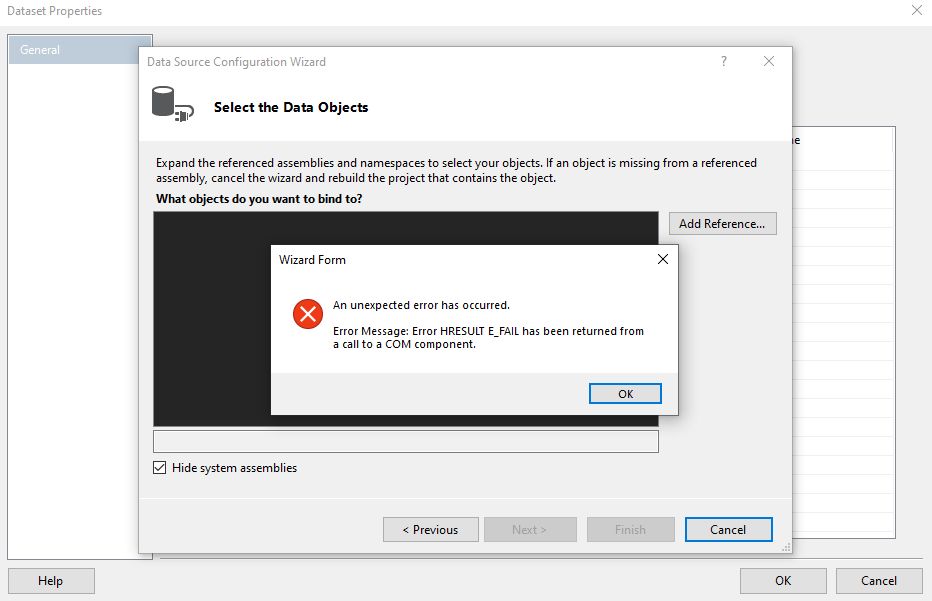Cancel the Dataset Properties dialog
This screenshot has height=601, width=932.
(x=879, y=581)
